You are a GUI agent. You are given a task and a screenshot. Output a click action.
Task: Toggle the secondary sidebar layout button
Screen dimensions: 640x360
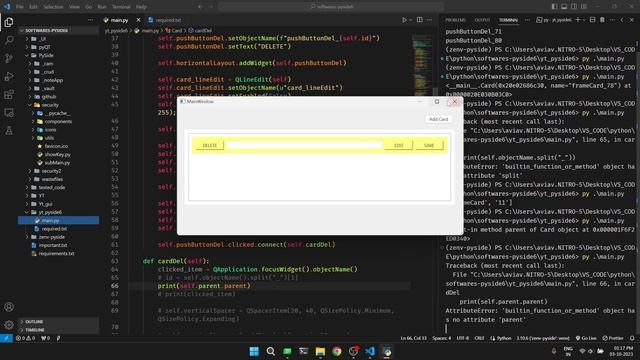coord(574,7)
